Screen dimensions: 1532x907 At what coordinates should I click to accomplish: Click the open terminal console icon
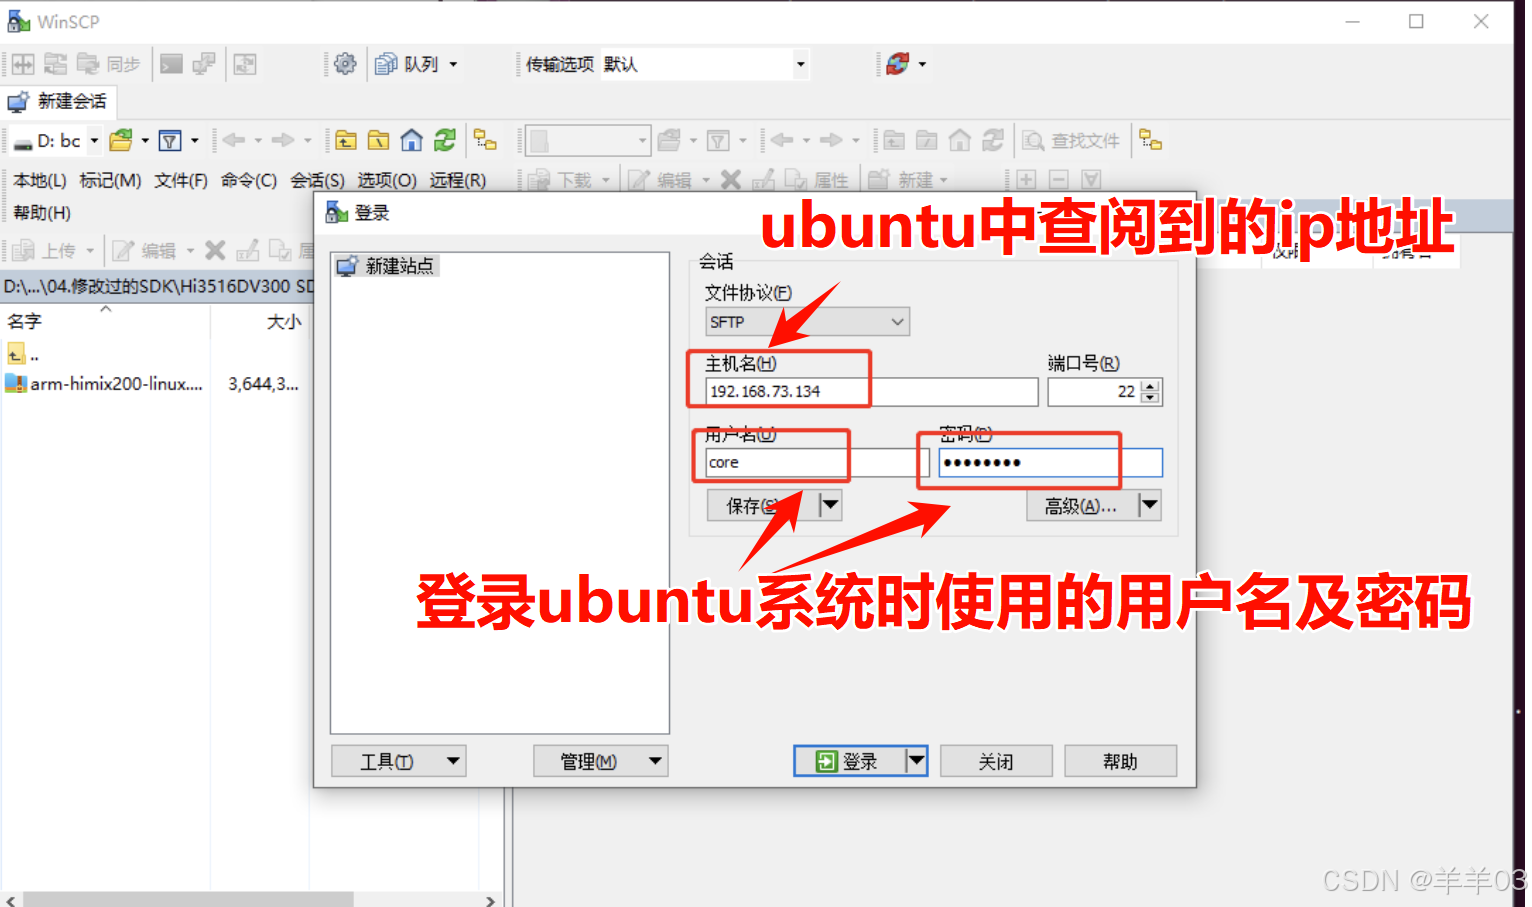coord(172,64)
